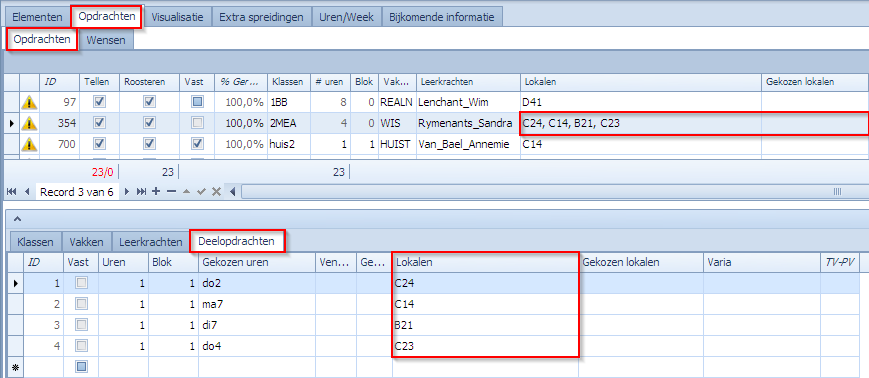The image size is (869, 378).
Task: Click current-row arrow indicator for row 354
Action: [12, 123]
